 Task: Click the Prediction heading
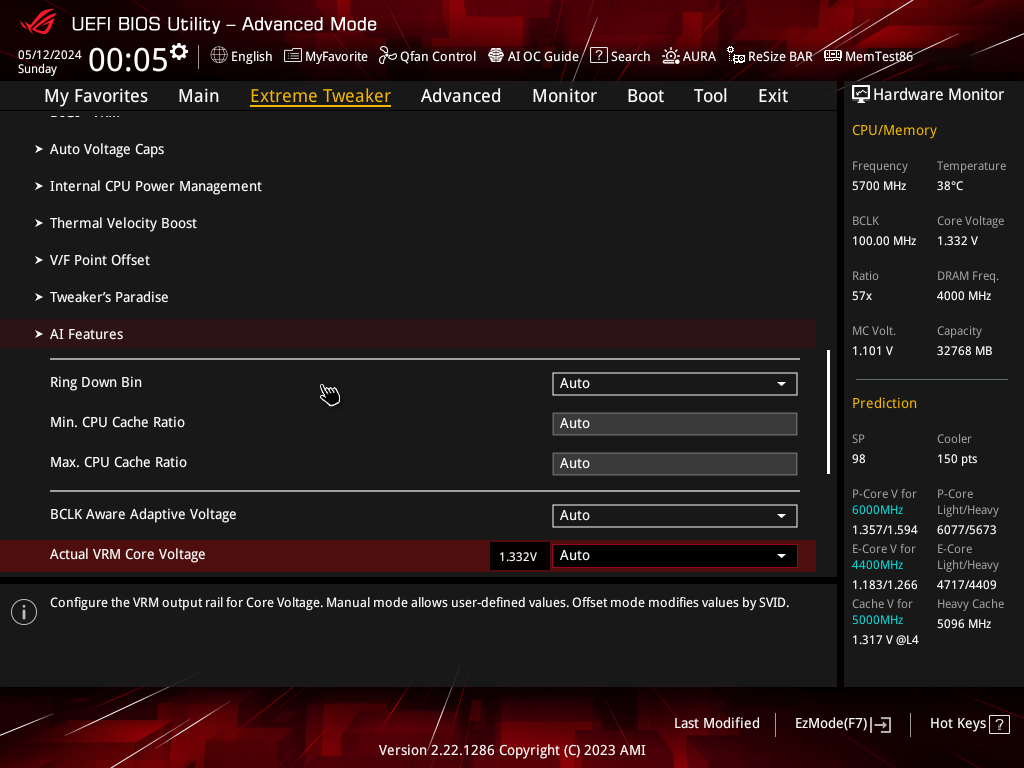click(884, 404)
